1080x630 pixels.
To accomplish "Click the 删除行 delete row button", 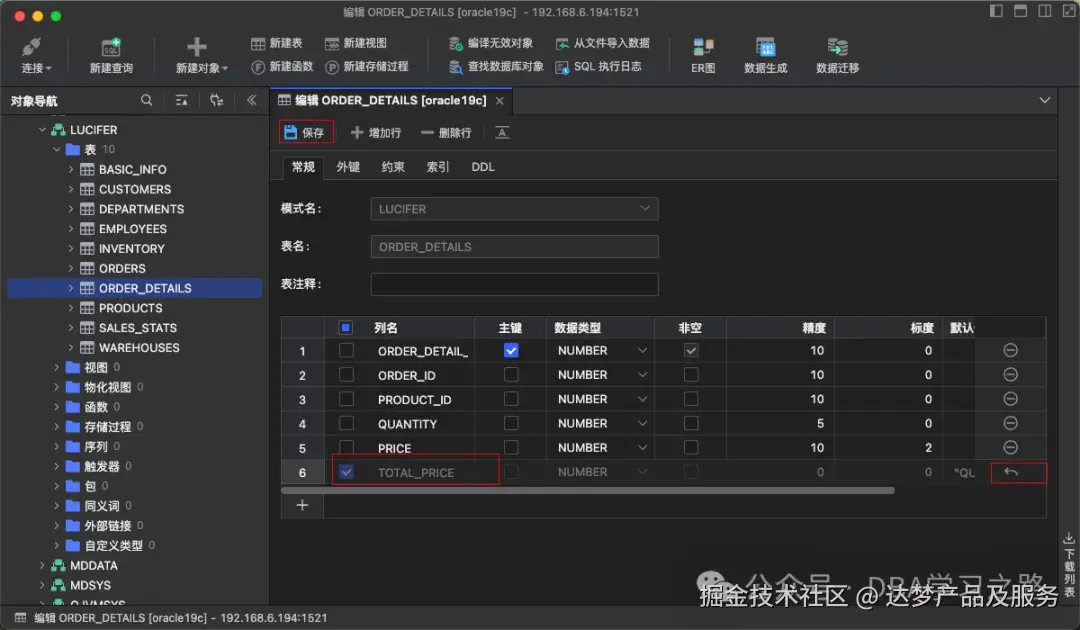I will pyautogui.click(x=446, y=133).
